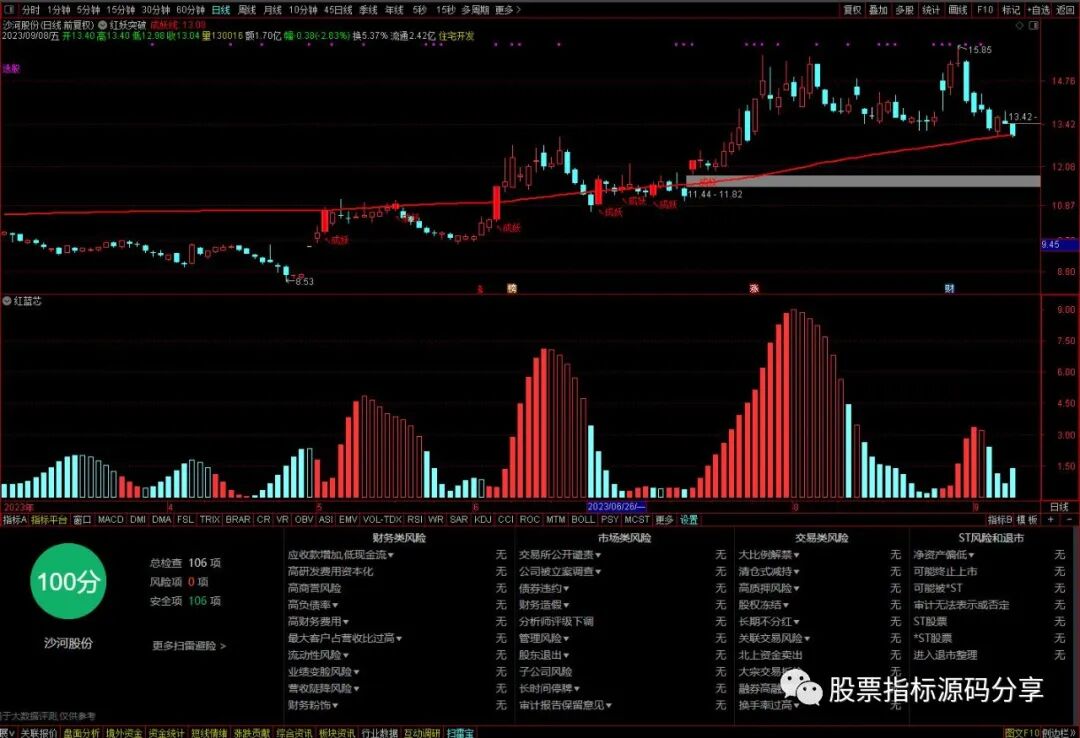
Task: Open 设置 indicator settings
Action: [689, 520]
